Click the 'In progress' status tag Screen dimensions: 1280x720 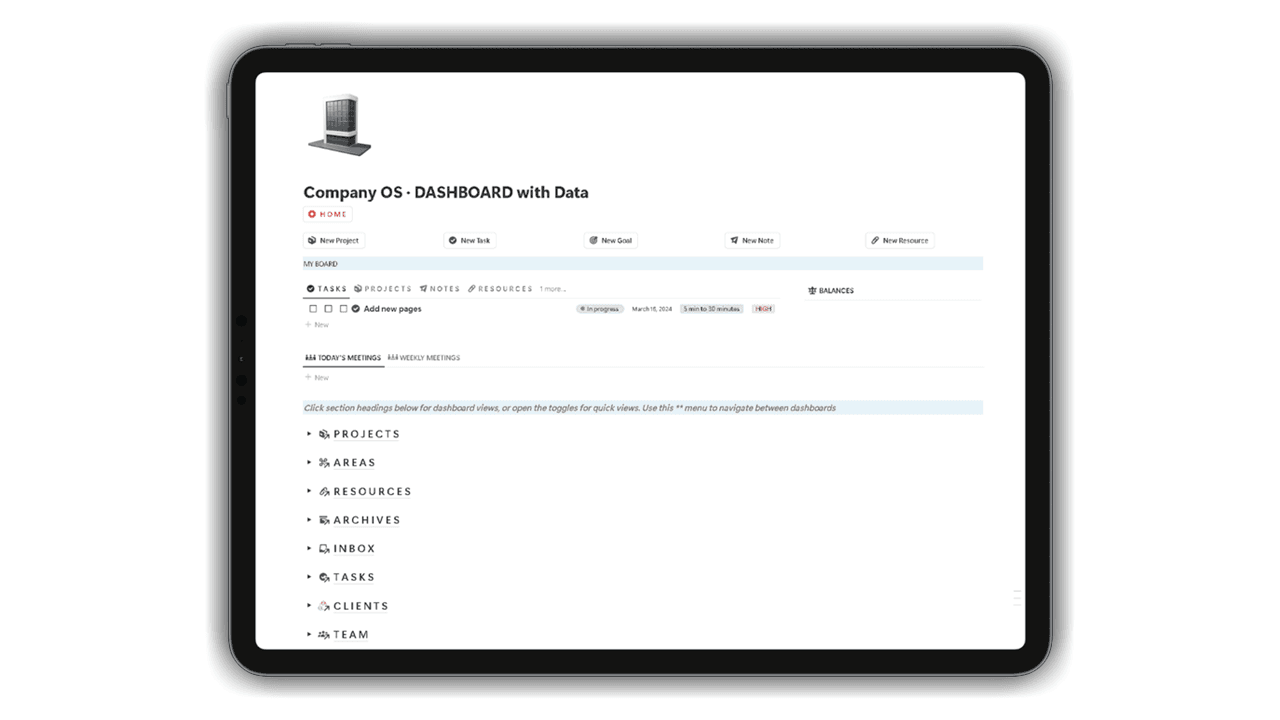point(600,309)
